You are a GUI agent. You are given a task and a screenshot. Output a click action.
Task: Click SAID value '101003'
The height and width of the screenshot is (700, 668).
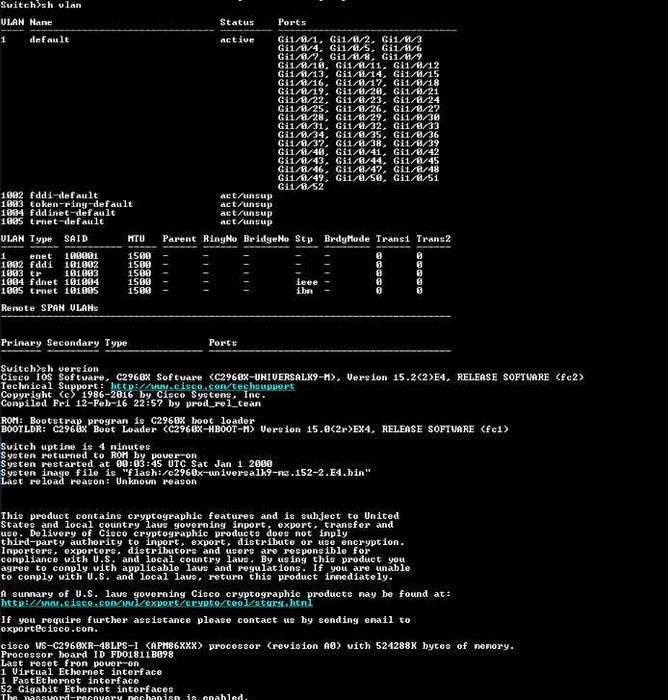tap(81, 273)
